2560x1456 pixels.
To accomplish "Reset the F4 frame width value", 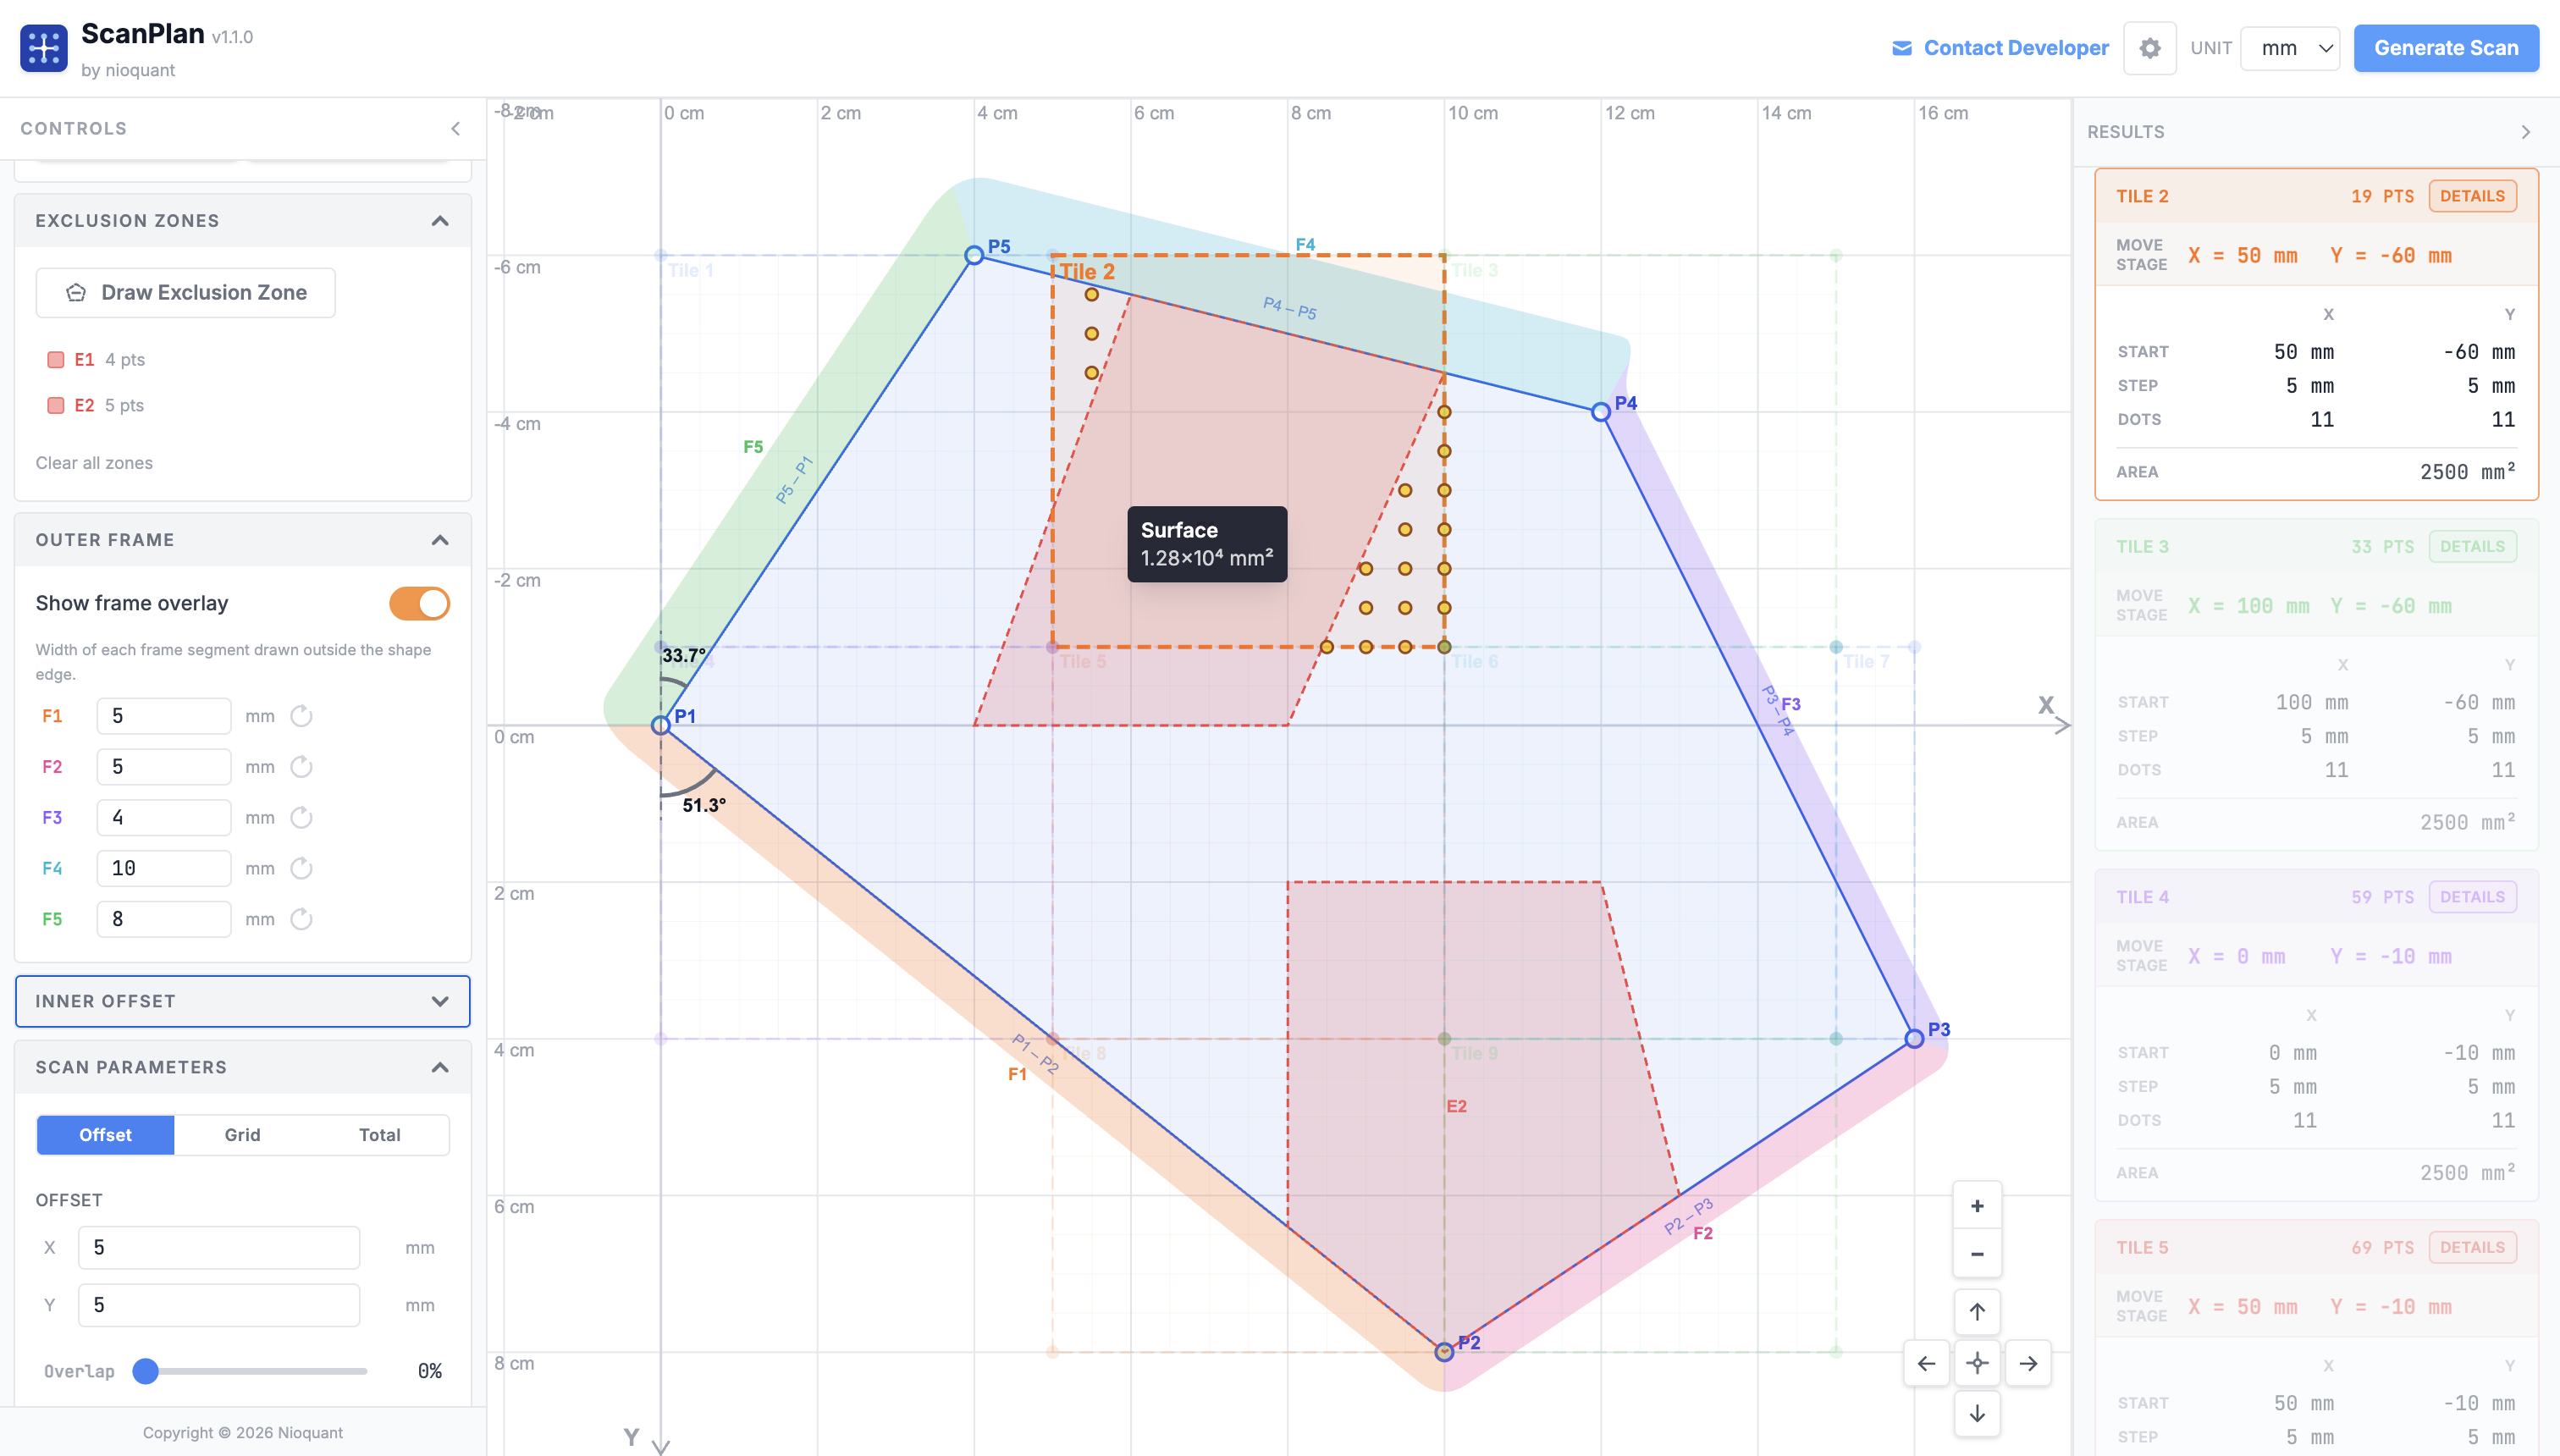I will [x=301, y=868].
